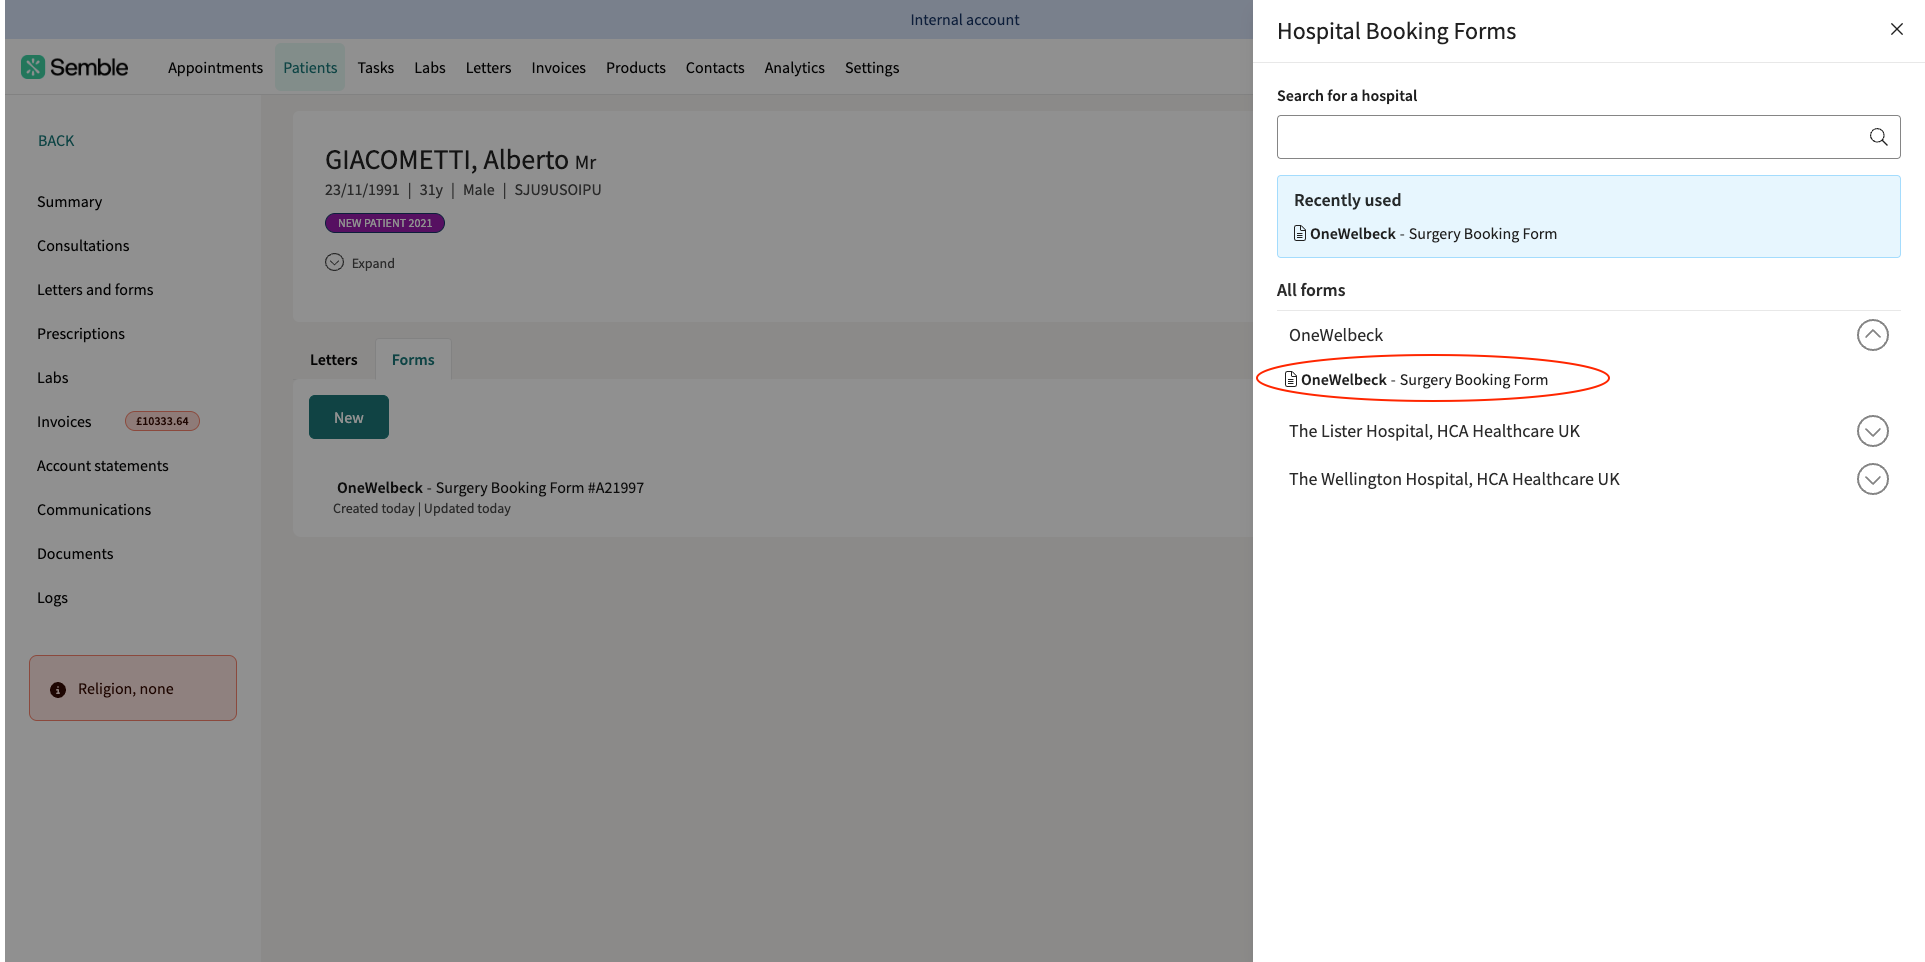Image resolution: width=1925 pixels, height=962 pixels.
Task: Open Prescriptions in the sidebar
Action: pyautogui.click(x=81, y=334)
